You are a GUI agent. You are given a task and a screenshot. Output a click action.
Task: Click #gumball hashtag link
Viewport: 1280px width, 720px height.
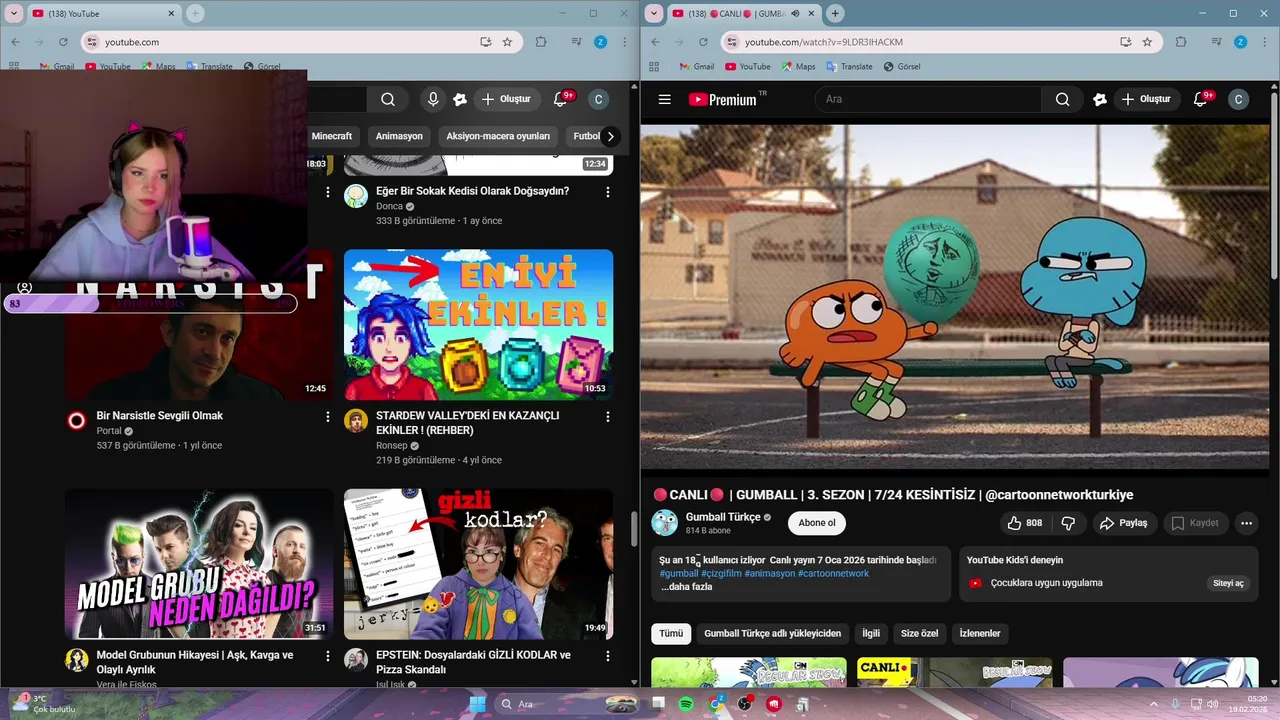point(679,574)
